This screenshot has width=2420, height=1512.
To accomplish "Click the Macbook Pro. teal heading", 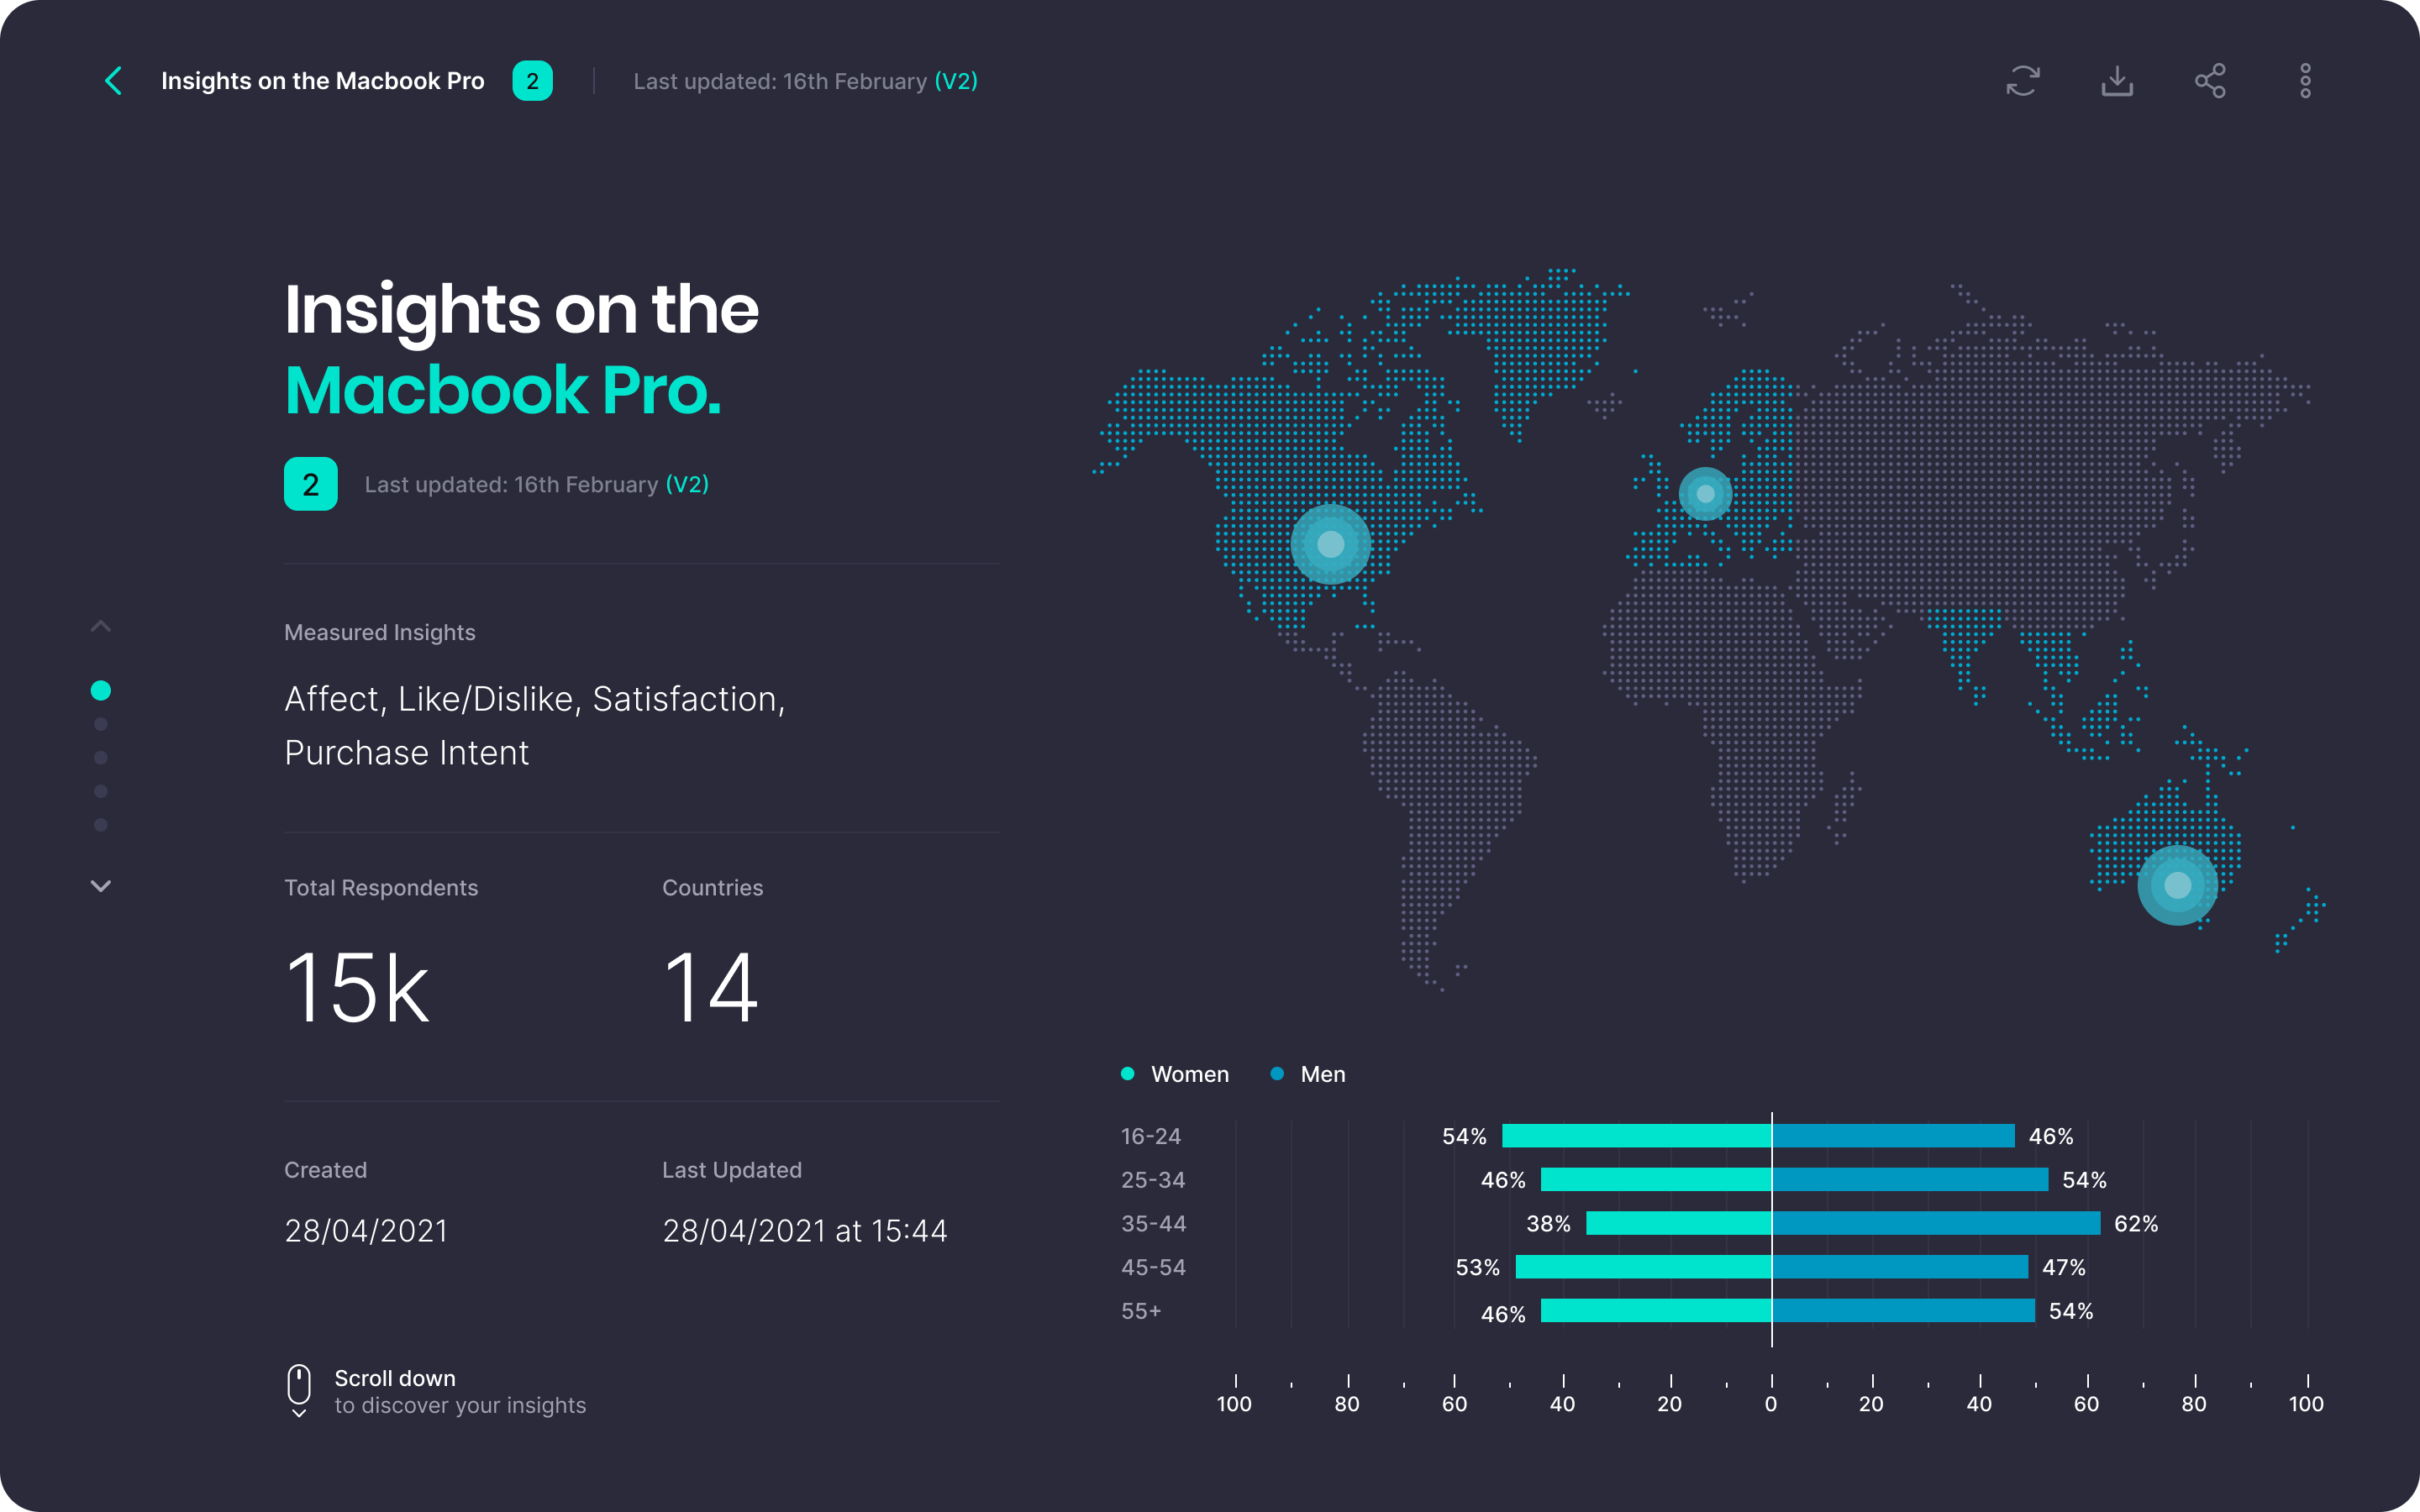I will coord(503,390).
